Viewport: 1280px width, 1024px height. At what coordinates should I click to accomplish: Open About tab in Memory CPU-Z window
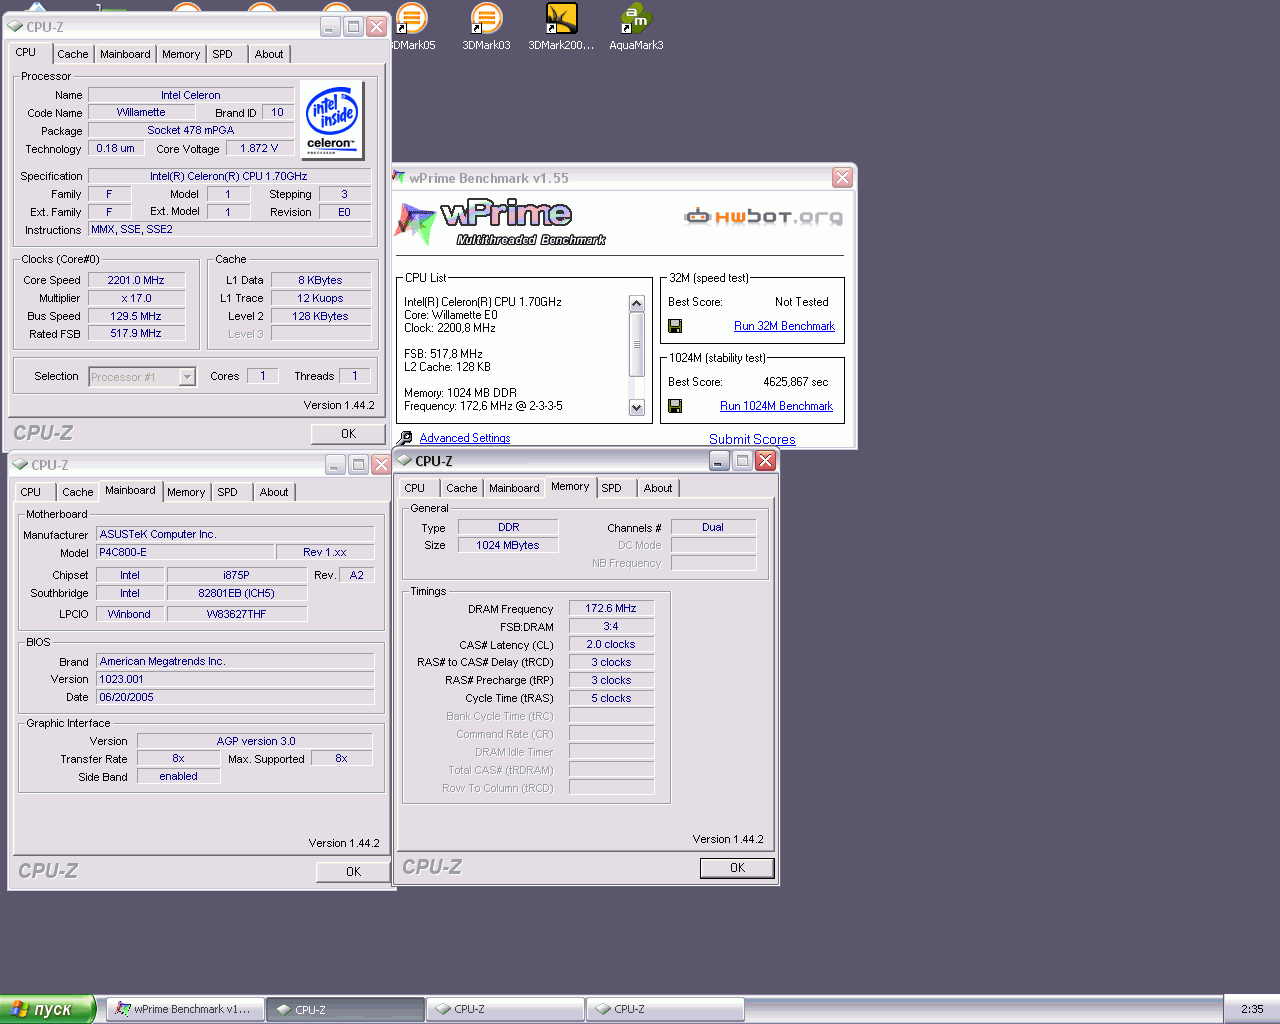click(658, 488)
